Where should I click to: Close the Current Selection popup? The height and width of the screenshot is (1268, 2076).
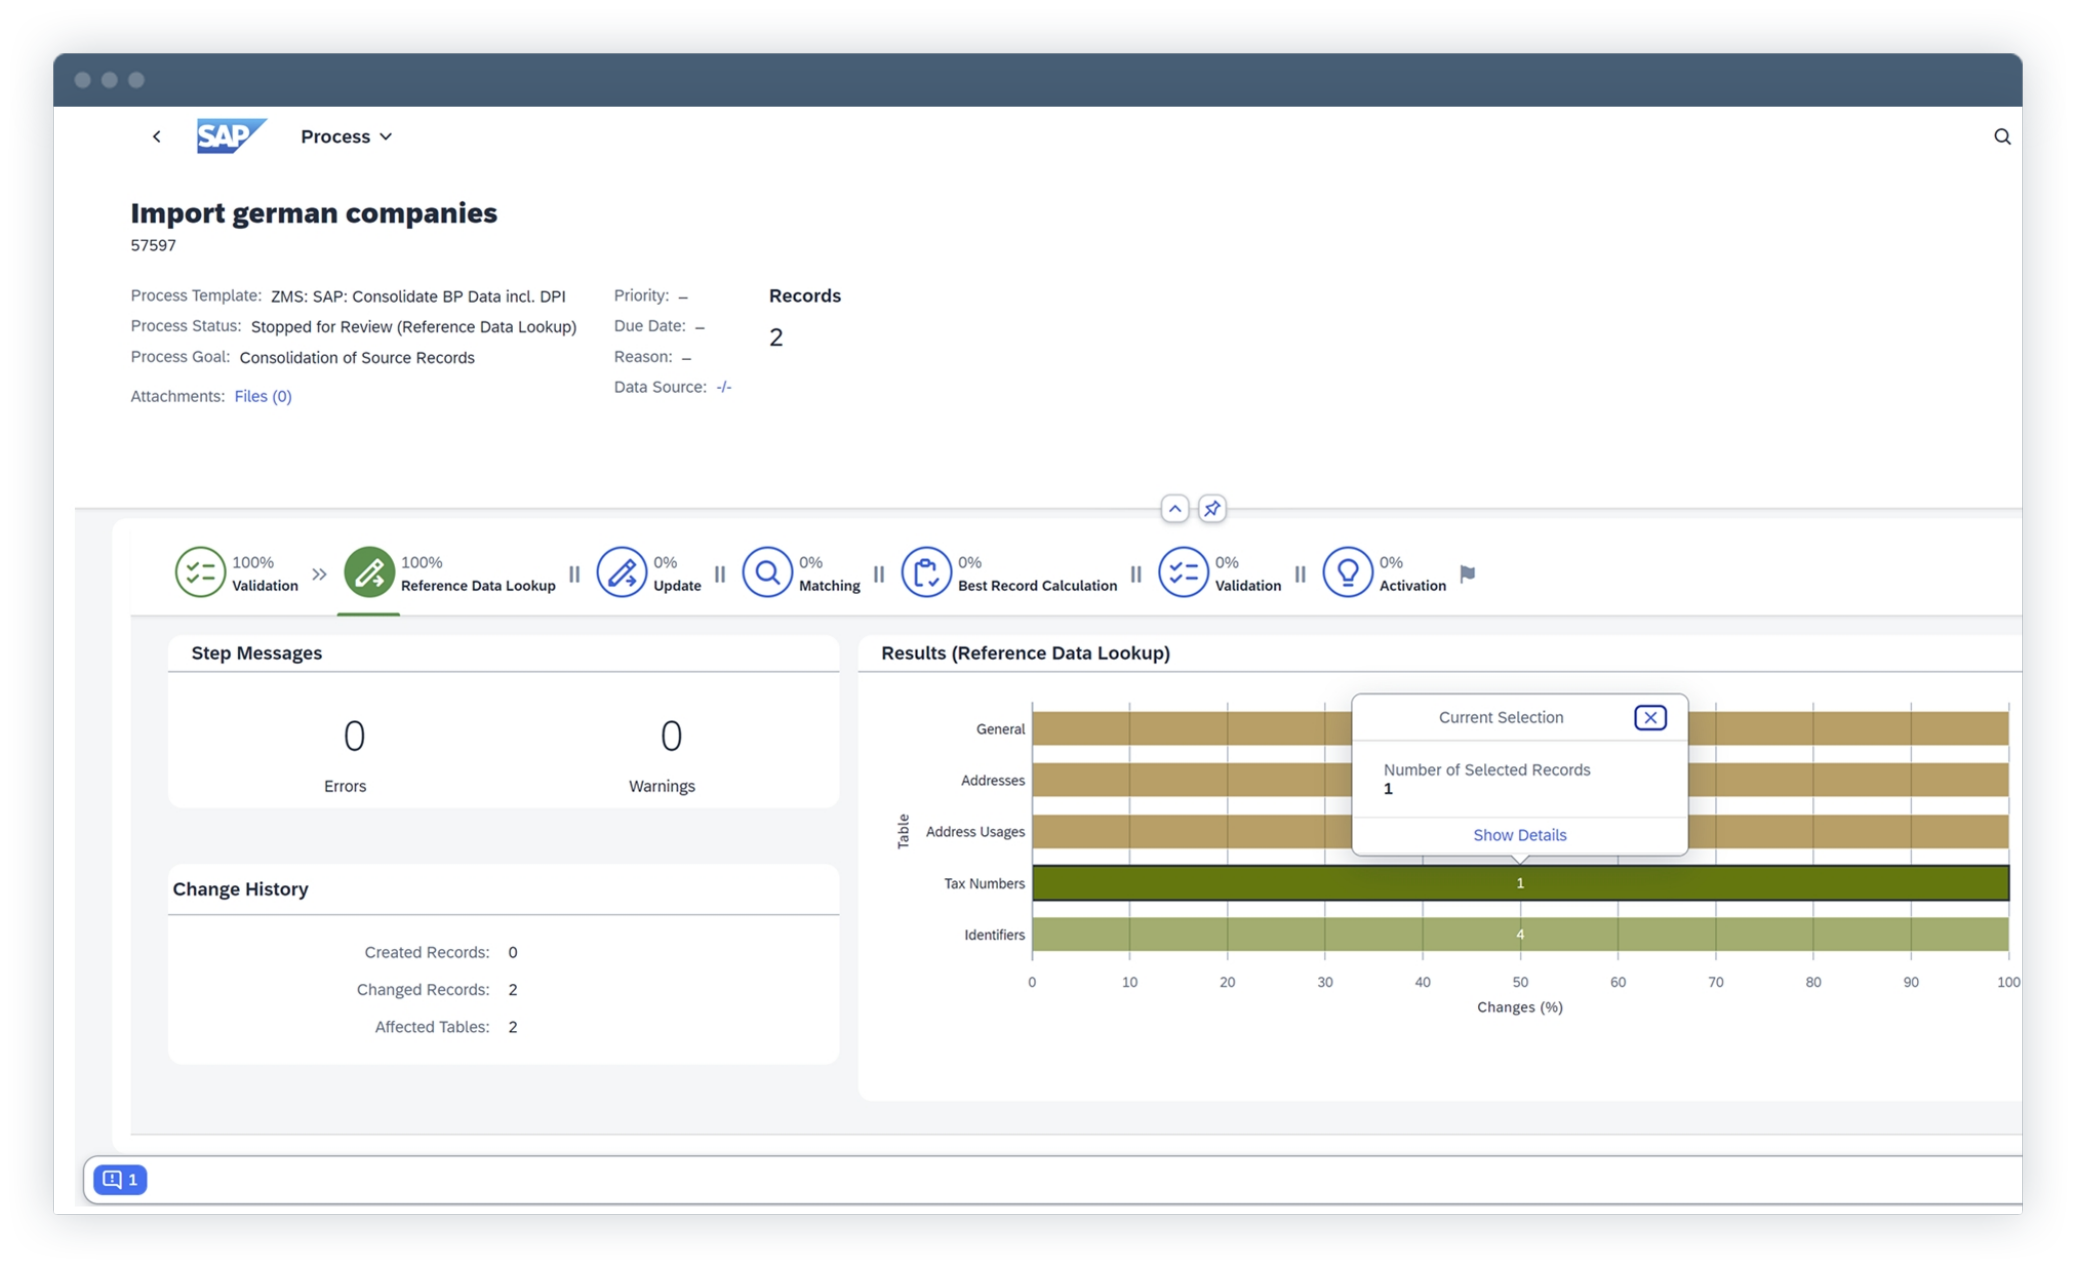(1650, 717)
